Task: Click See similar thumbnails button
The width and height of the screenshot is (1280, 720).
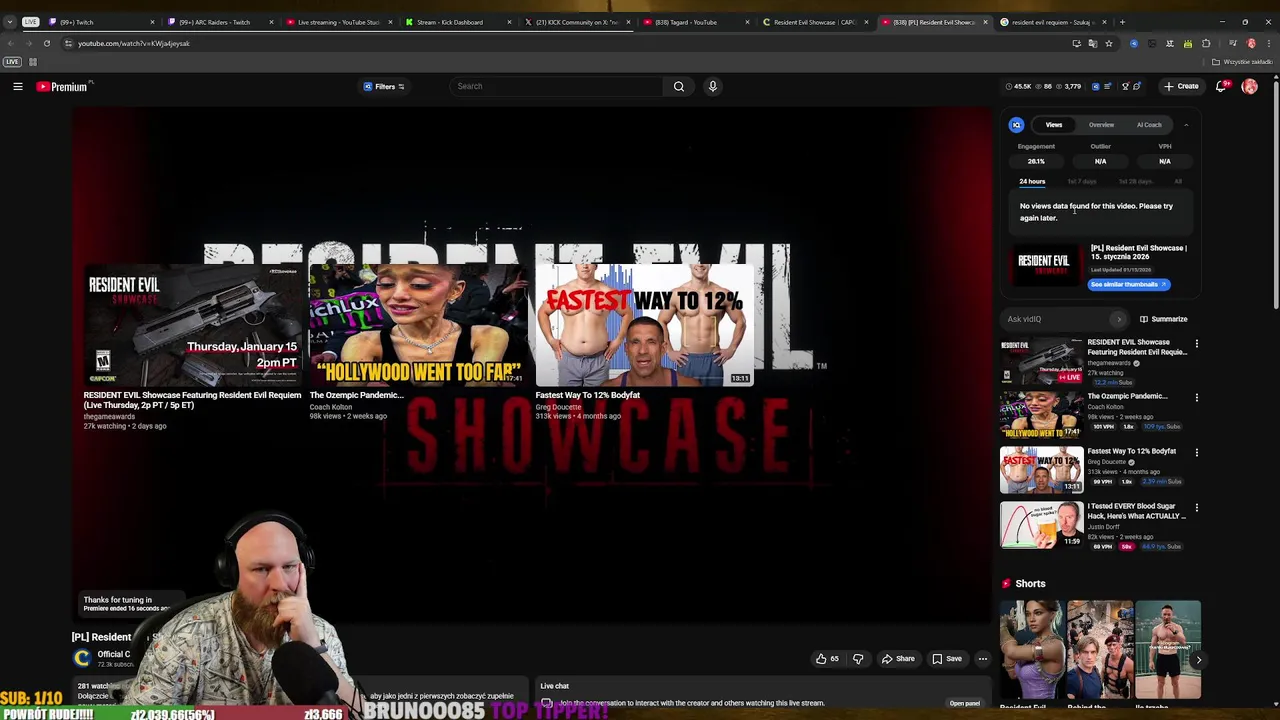Action: click(1129, 285)
